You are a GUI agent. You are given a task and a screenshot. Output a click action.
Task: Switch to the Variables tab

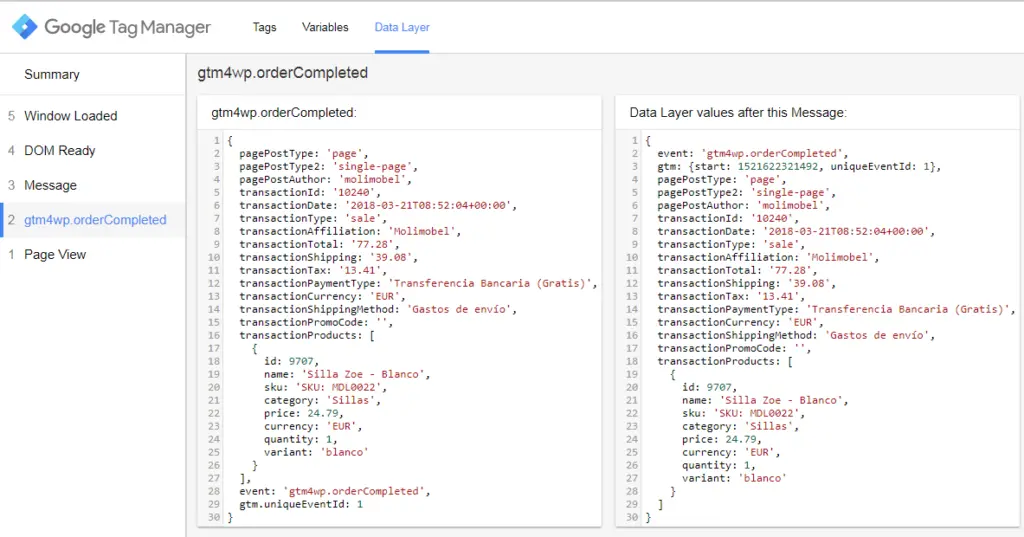[325, 27]
